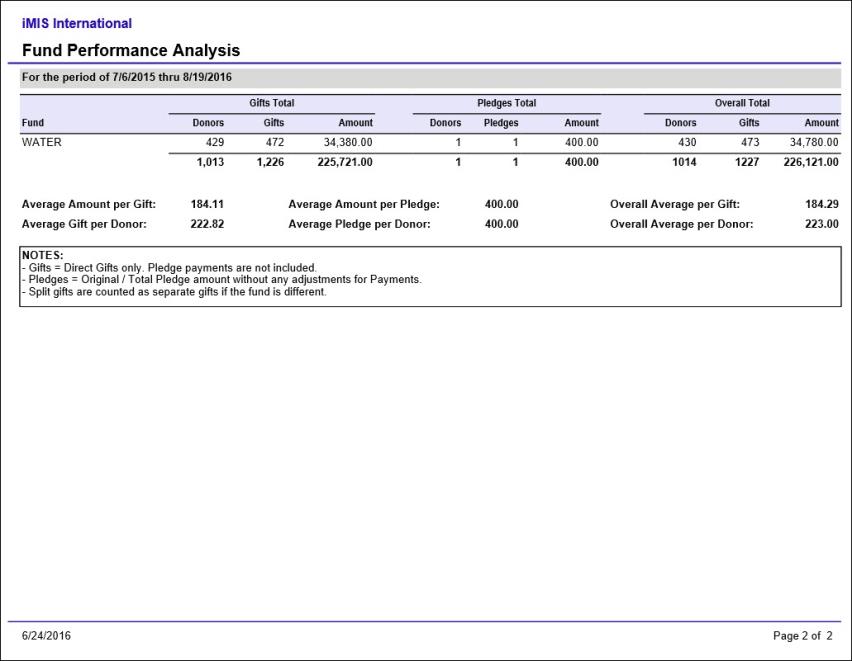Click the note about Original / Total Pledge amount

point(222,279)
